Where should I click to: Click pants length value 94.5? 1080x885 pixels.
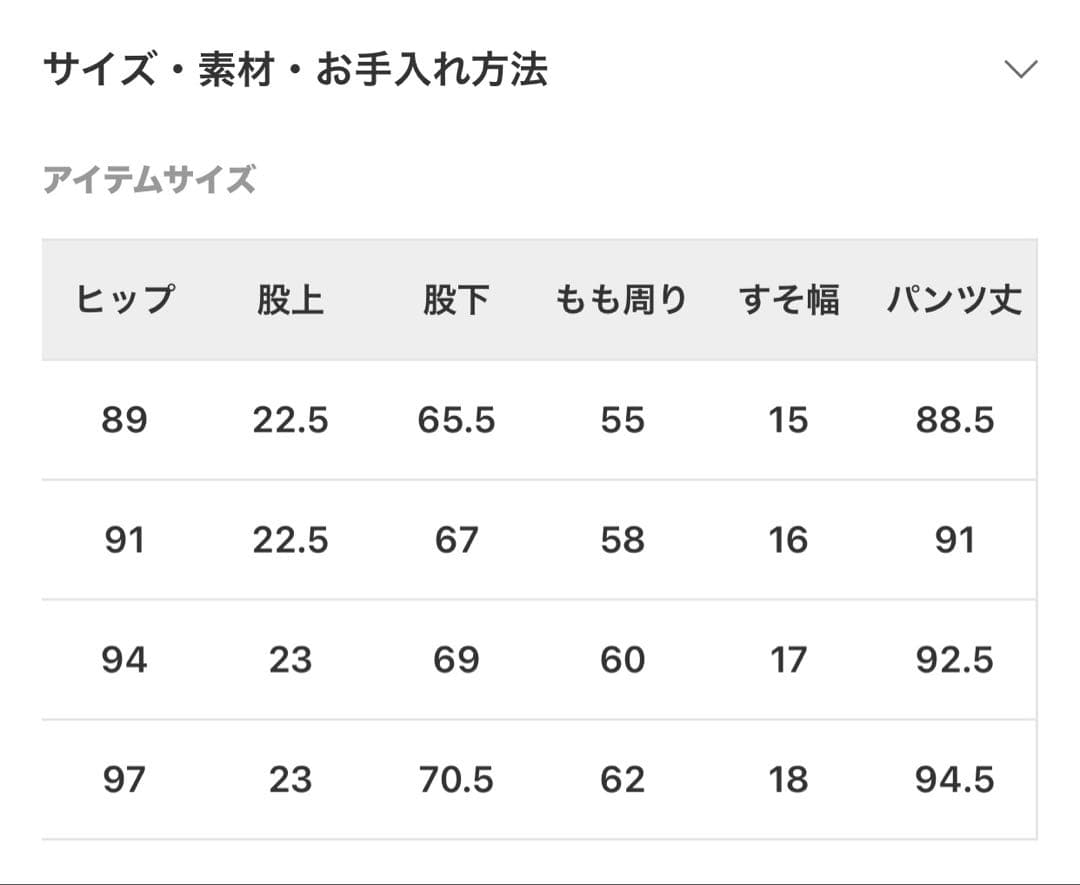(x=954, y=780)
